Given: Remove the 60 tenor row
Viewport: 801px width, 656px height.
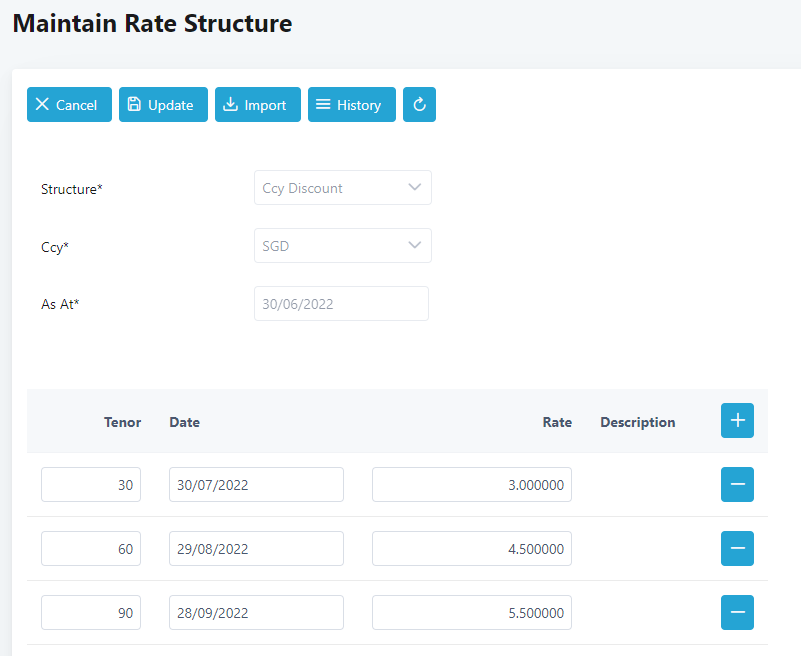Looking at the screenshot, I should tap(737, 549).
